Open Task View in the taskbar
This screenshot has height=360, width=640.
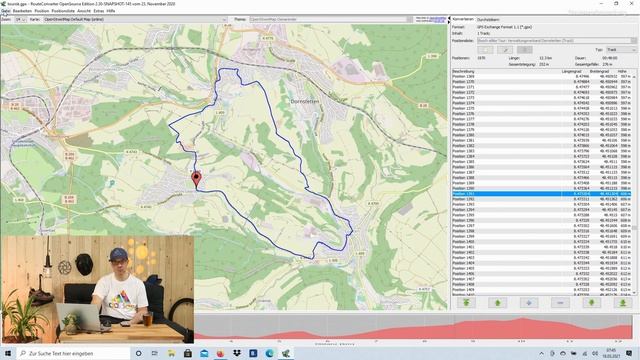(x=155, y=353)
